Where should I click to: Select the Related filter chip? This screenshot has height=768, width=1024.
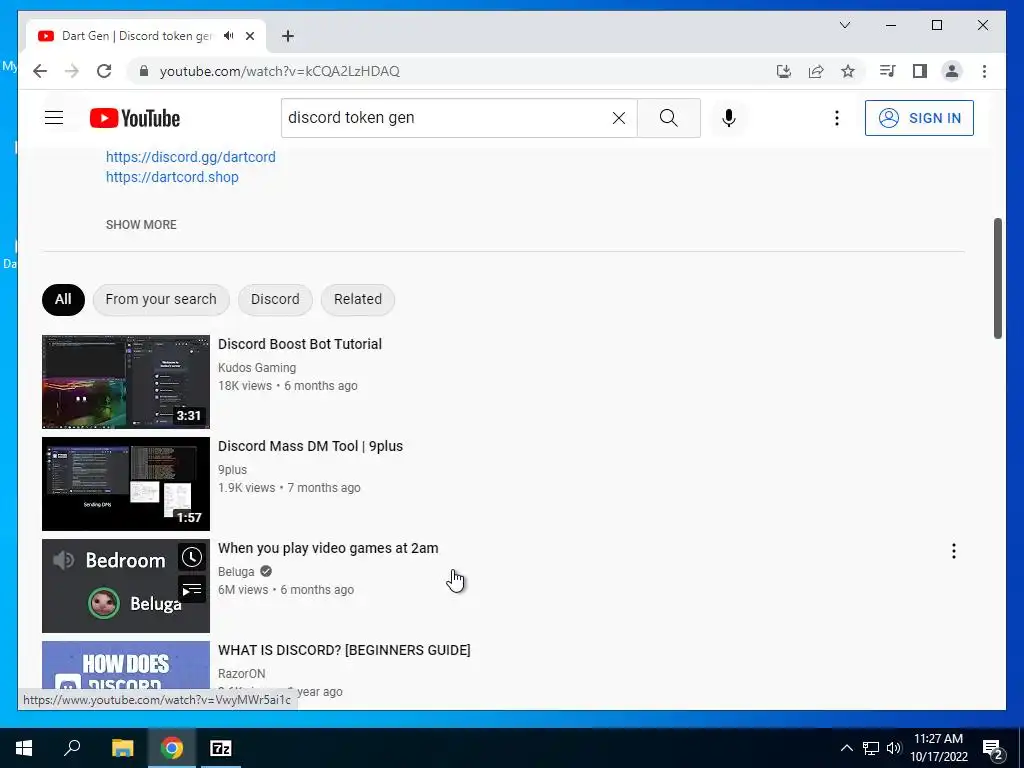coord(358,300)
